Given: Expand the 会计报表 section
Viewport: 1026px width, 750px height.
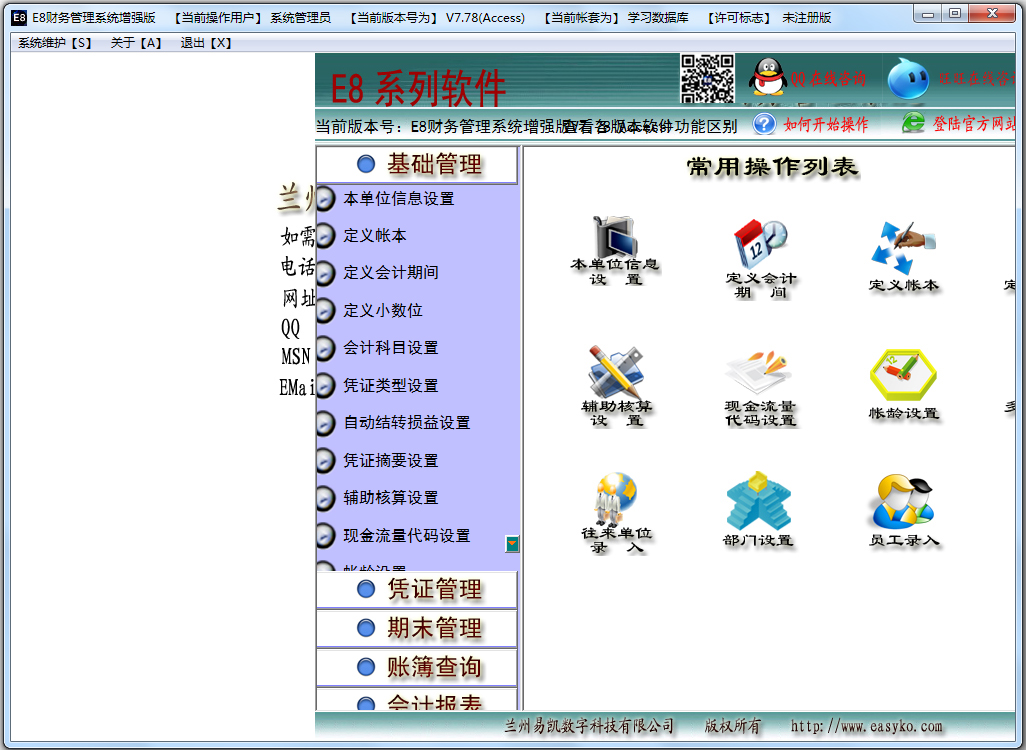Looking at the screenshot, I should coord(417,700).
